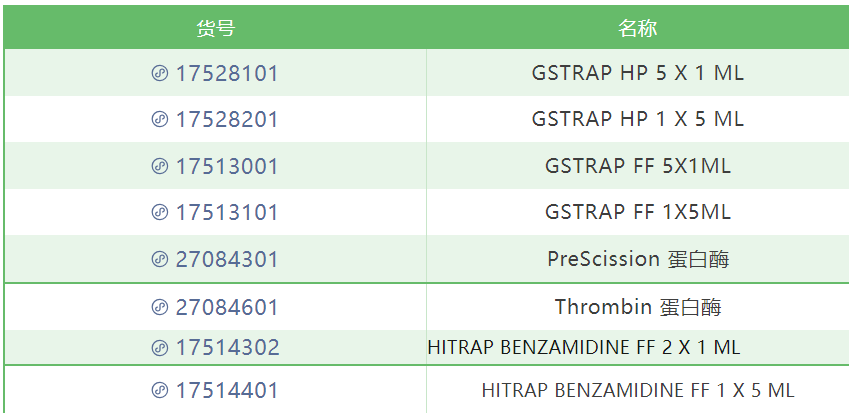This screenshot has width=850, height=415.
Task: Open product number 17528101 link
Action: click(227, 73)
